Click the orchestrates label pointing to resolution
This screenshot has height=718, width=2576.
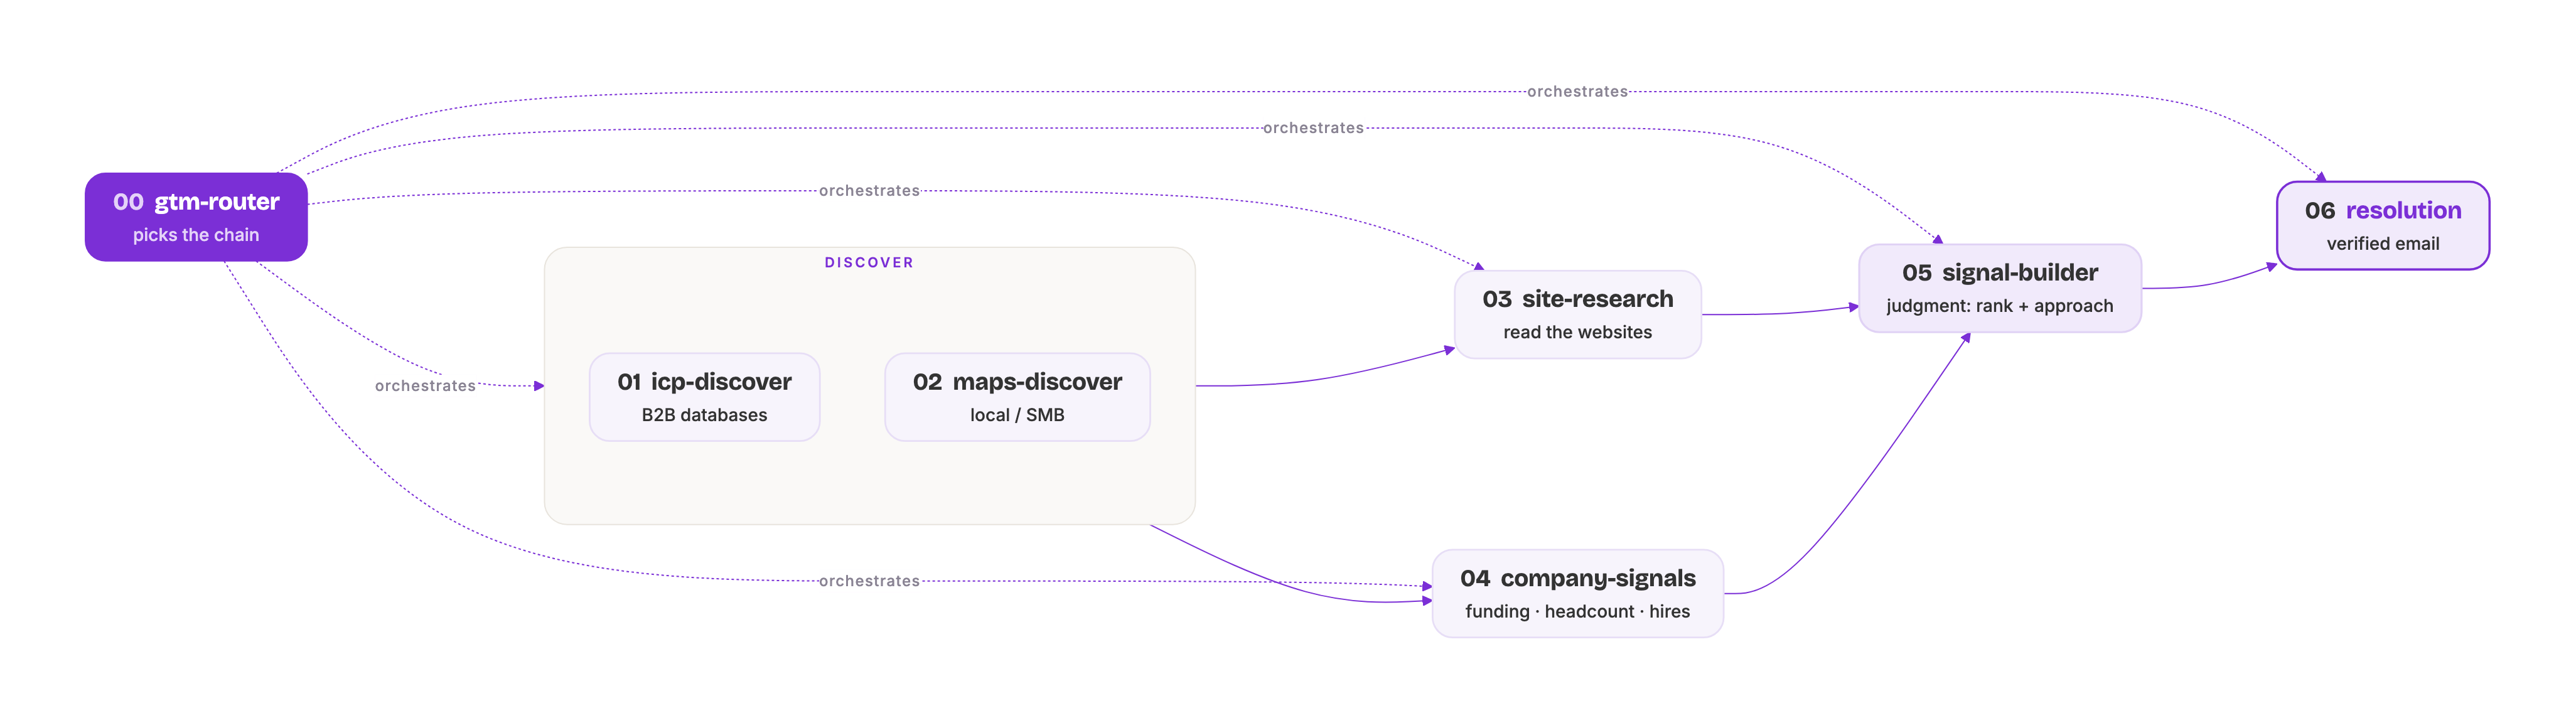1577,91
